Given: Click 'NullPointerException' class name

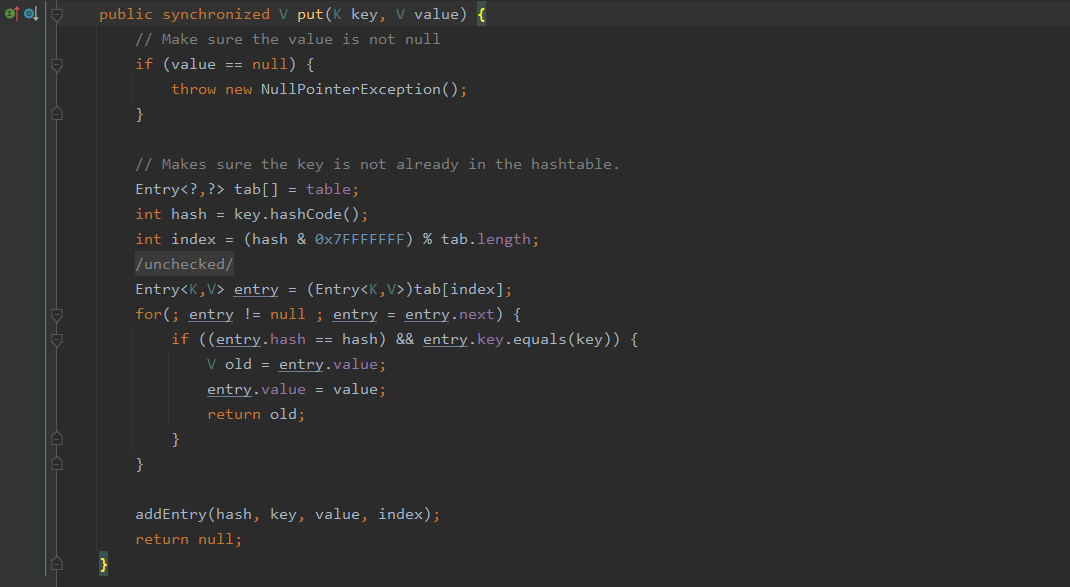Looking at the screenshot, I should point(351,89).
